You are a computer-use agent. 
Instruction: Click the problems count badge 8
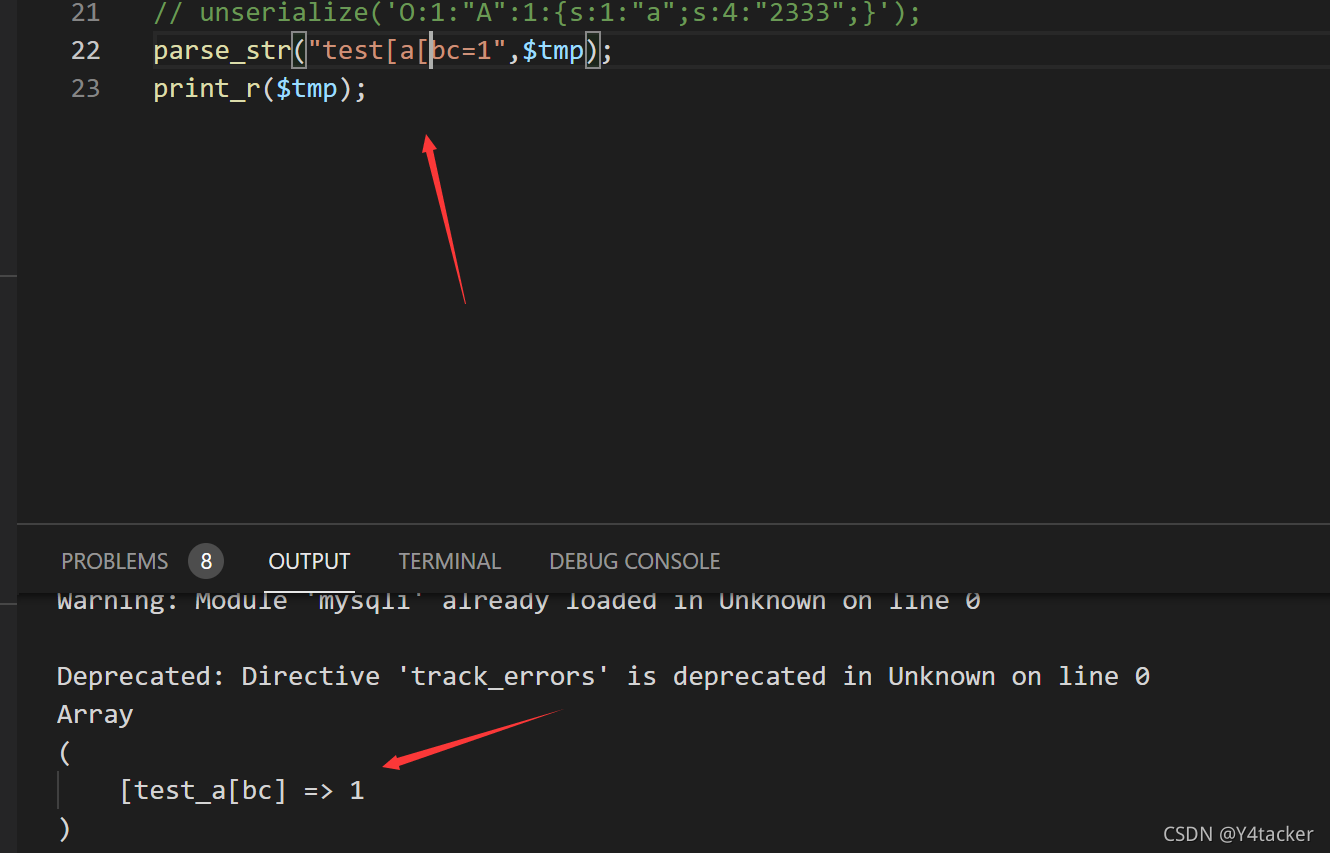coord(206,561)
